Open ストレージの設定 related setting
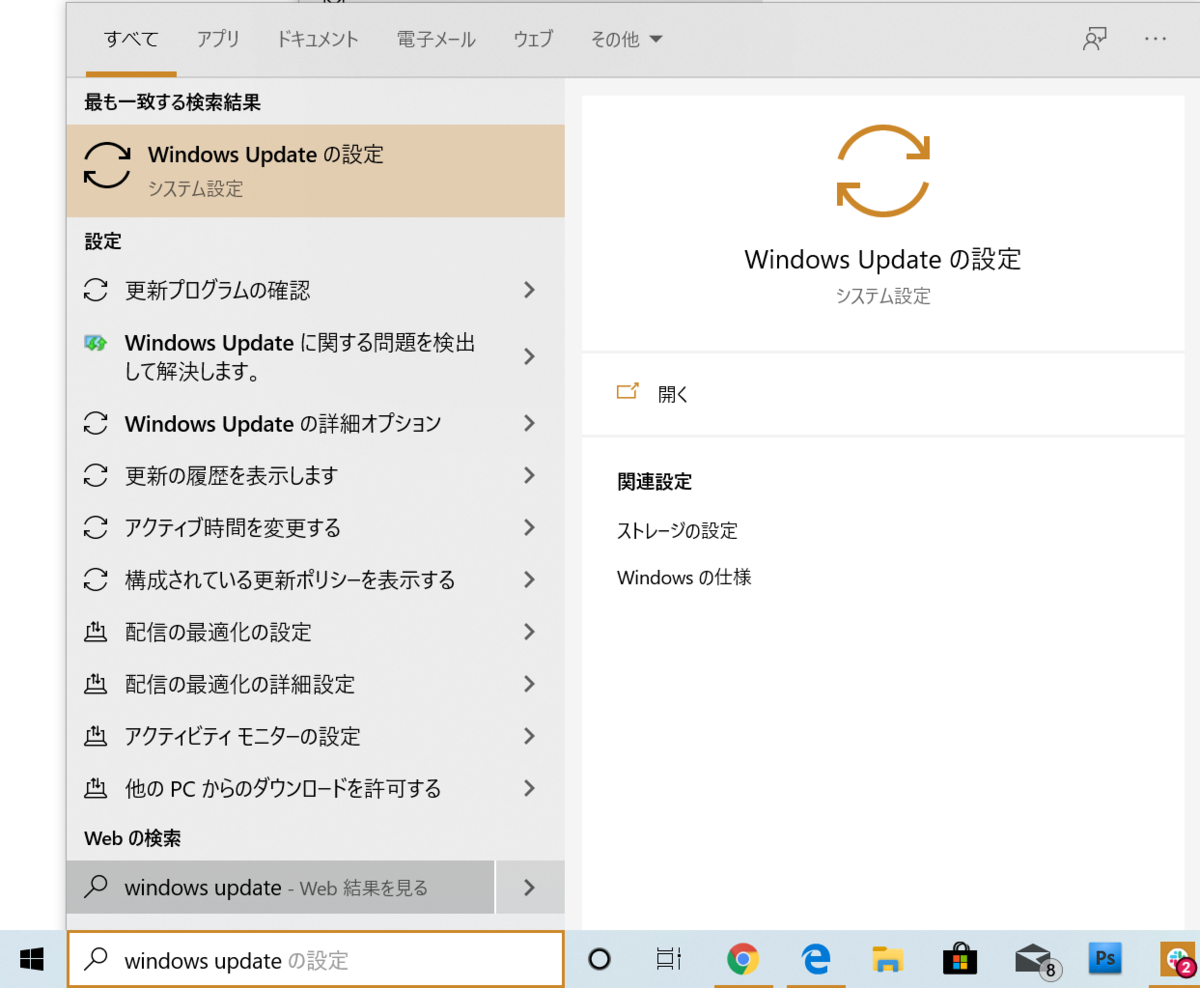The height and width of the screenshot is (988, 1200). (677, 531)
